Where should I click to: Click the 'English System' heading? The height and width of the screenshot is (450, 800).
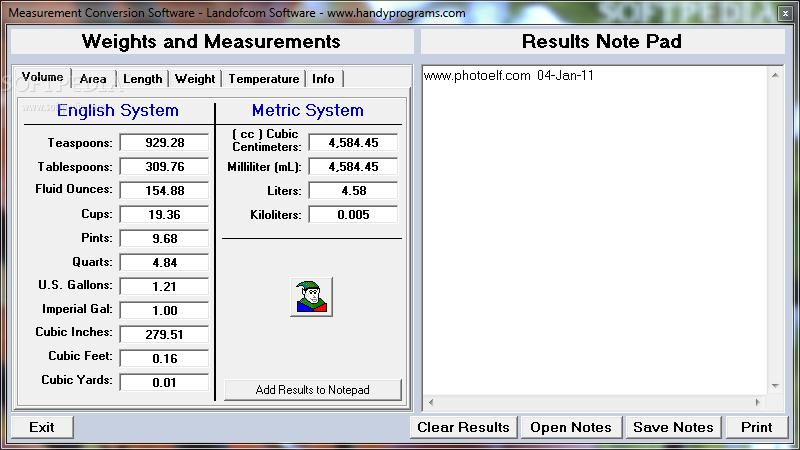coord(117,110)
